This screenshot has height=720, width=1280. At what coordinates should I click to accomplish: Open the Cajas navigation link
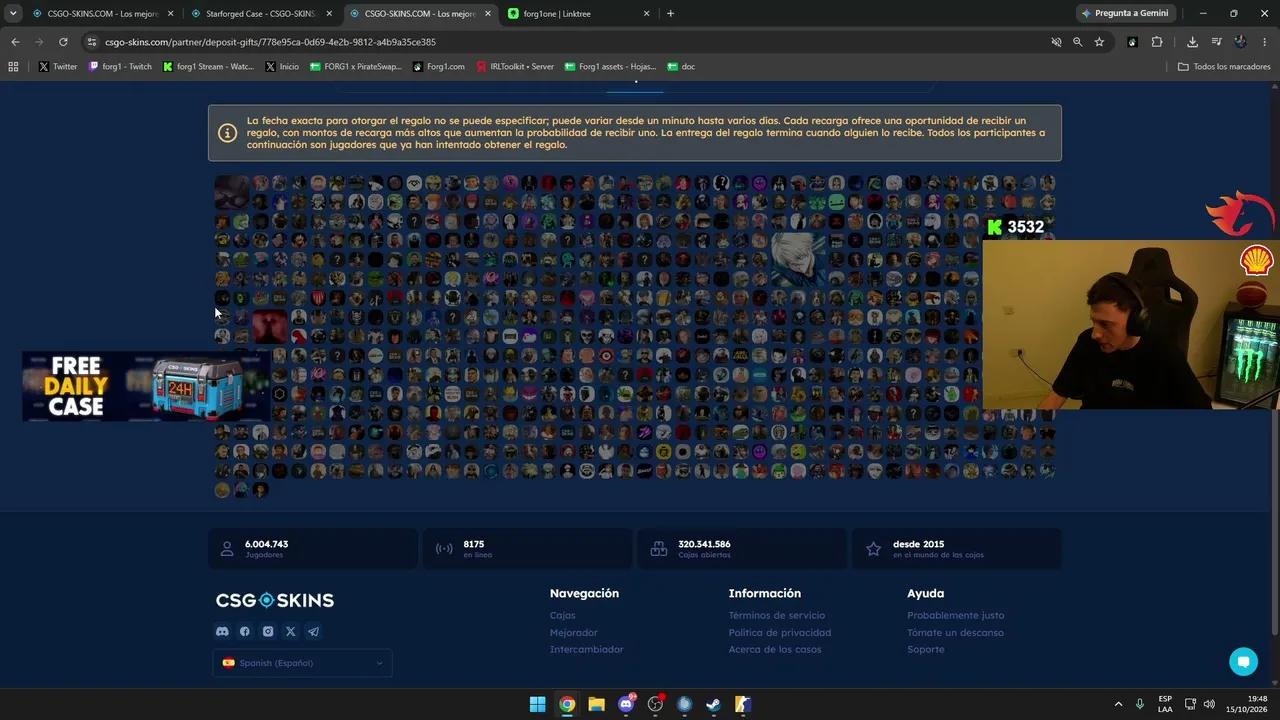pyautogui.click(x=562, y=615)
